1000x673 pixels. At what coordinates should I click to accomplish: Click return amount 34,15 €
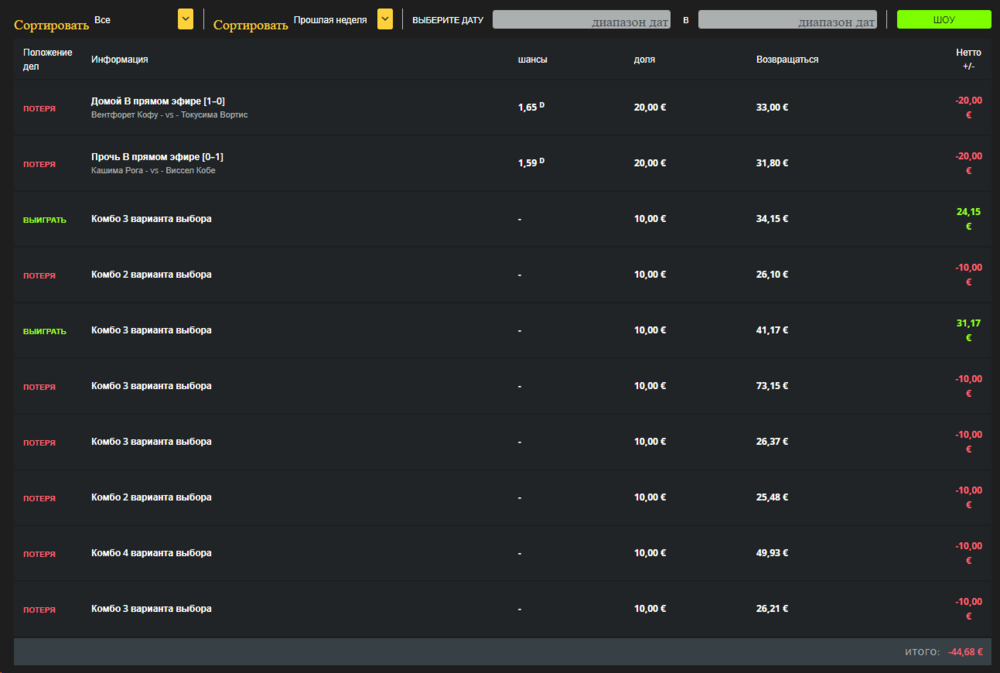772,219
